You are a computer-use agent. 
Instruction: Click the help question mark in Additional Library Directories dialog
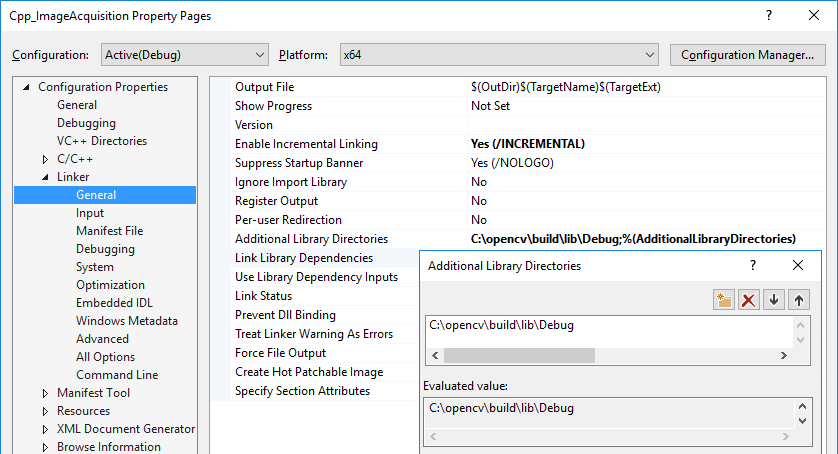[x=752, y=265]
